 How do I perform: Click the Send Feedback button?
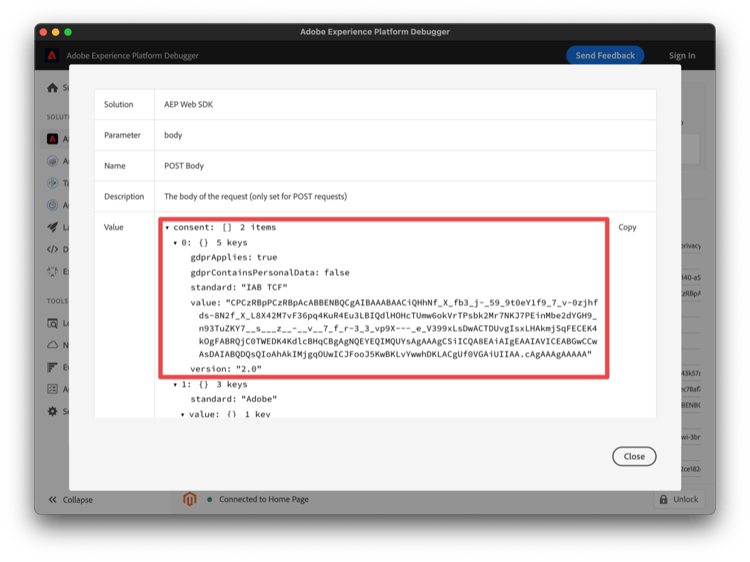pyautogui.click(x=605, y=55)
